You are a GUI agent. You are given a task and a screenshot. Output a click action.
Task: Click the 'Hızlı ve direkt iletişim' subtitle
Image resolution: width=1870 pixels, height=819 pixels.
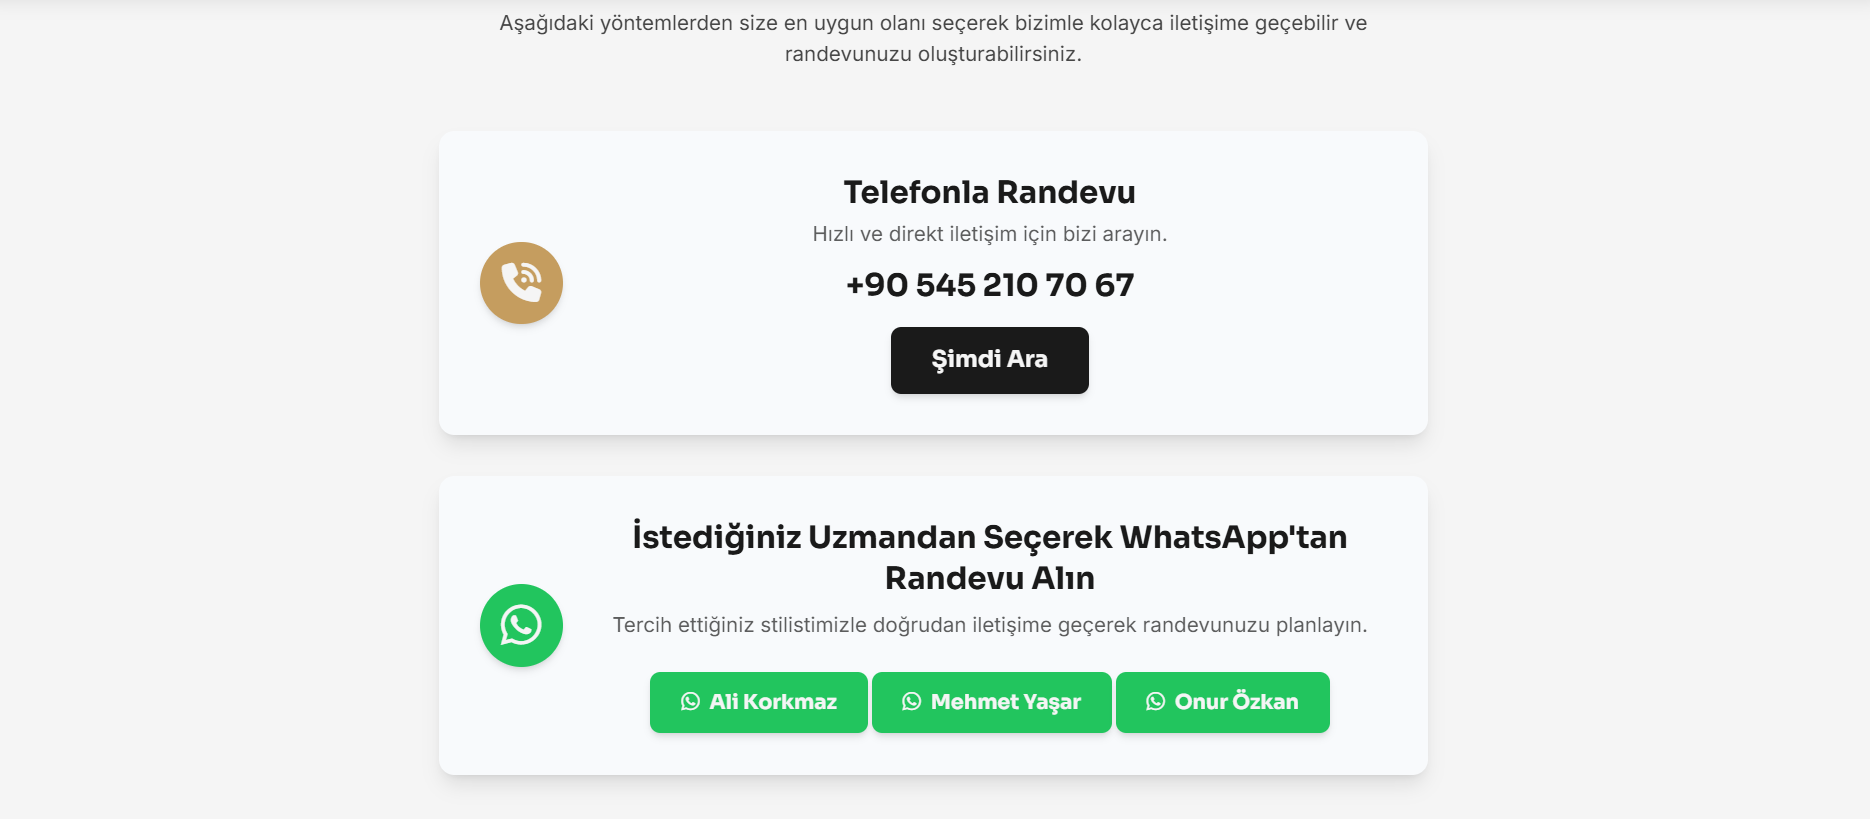990,234
